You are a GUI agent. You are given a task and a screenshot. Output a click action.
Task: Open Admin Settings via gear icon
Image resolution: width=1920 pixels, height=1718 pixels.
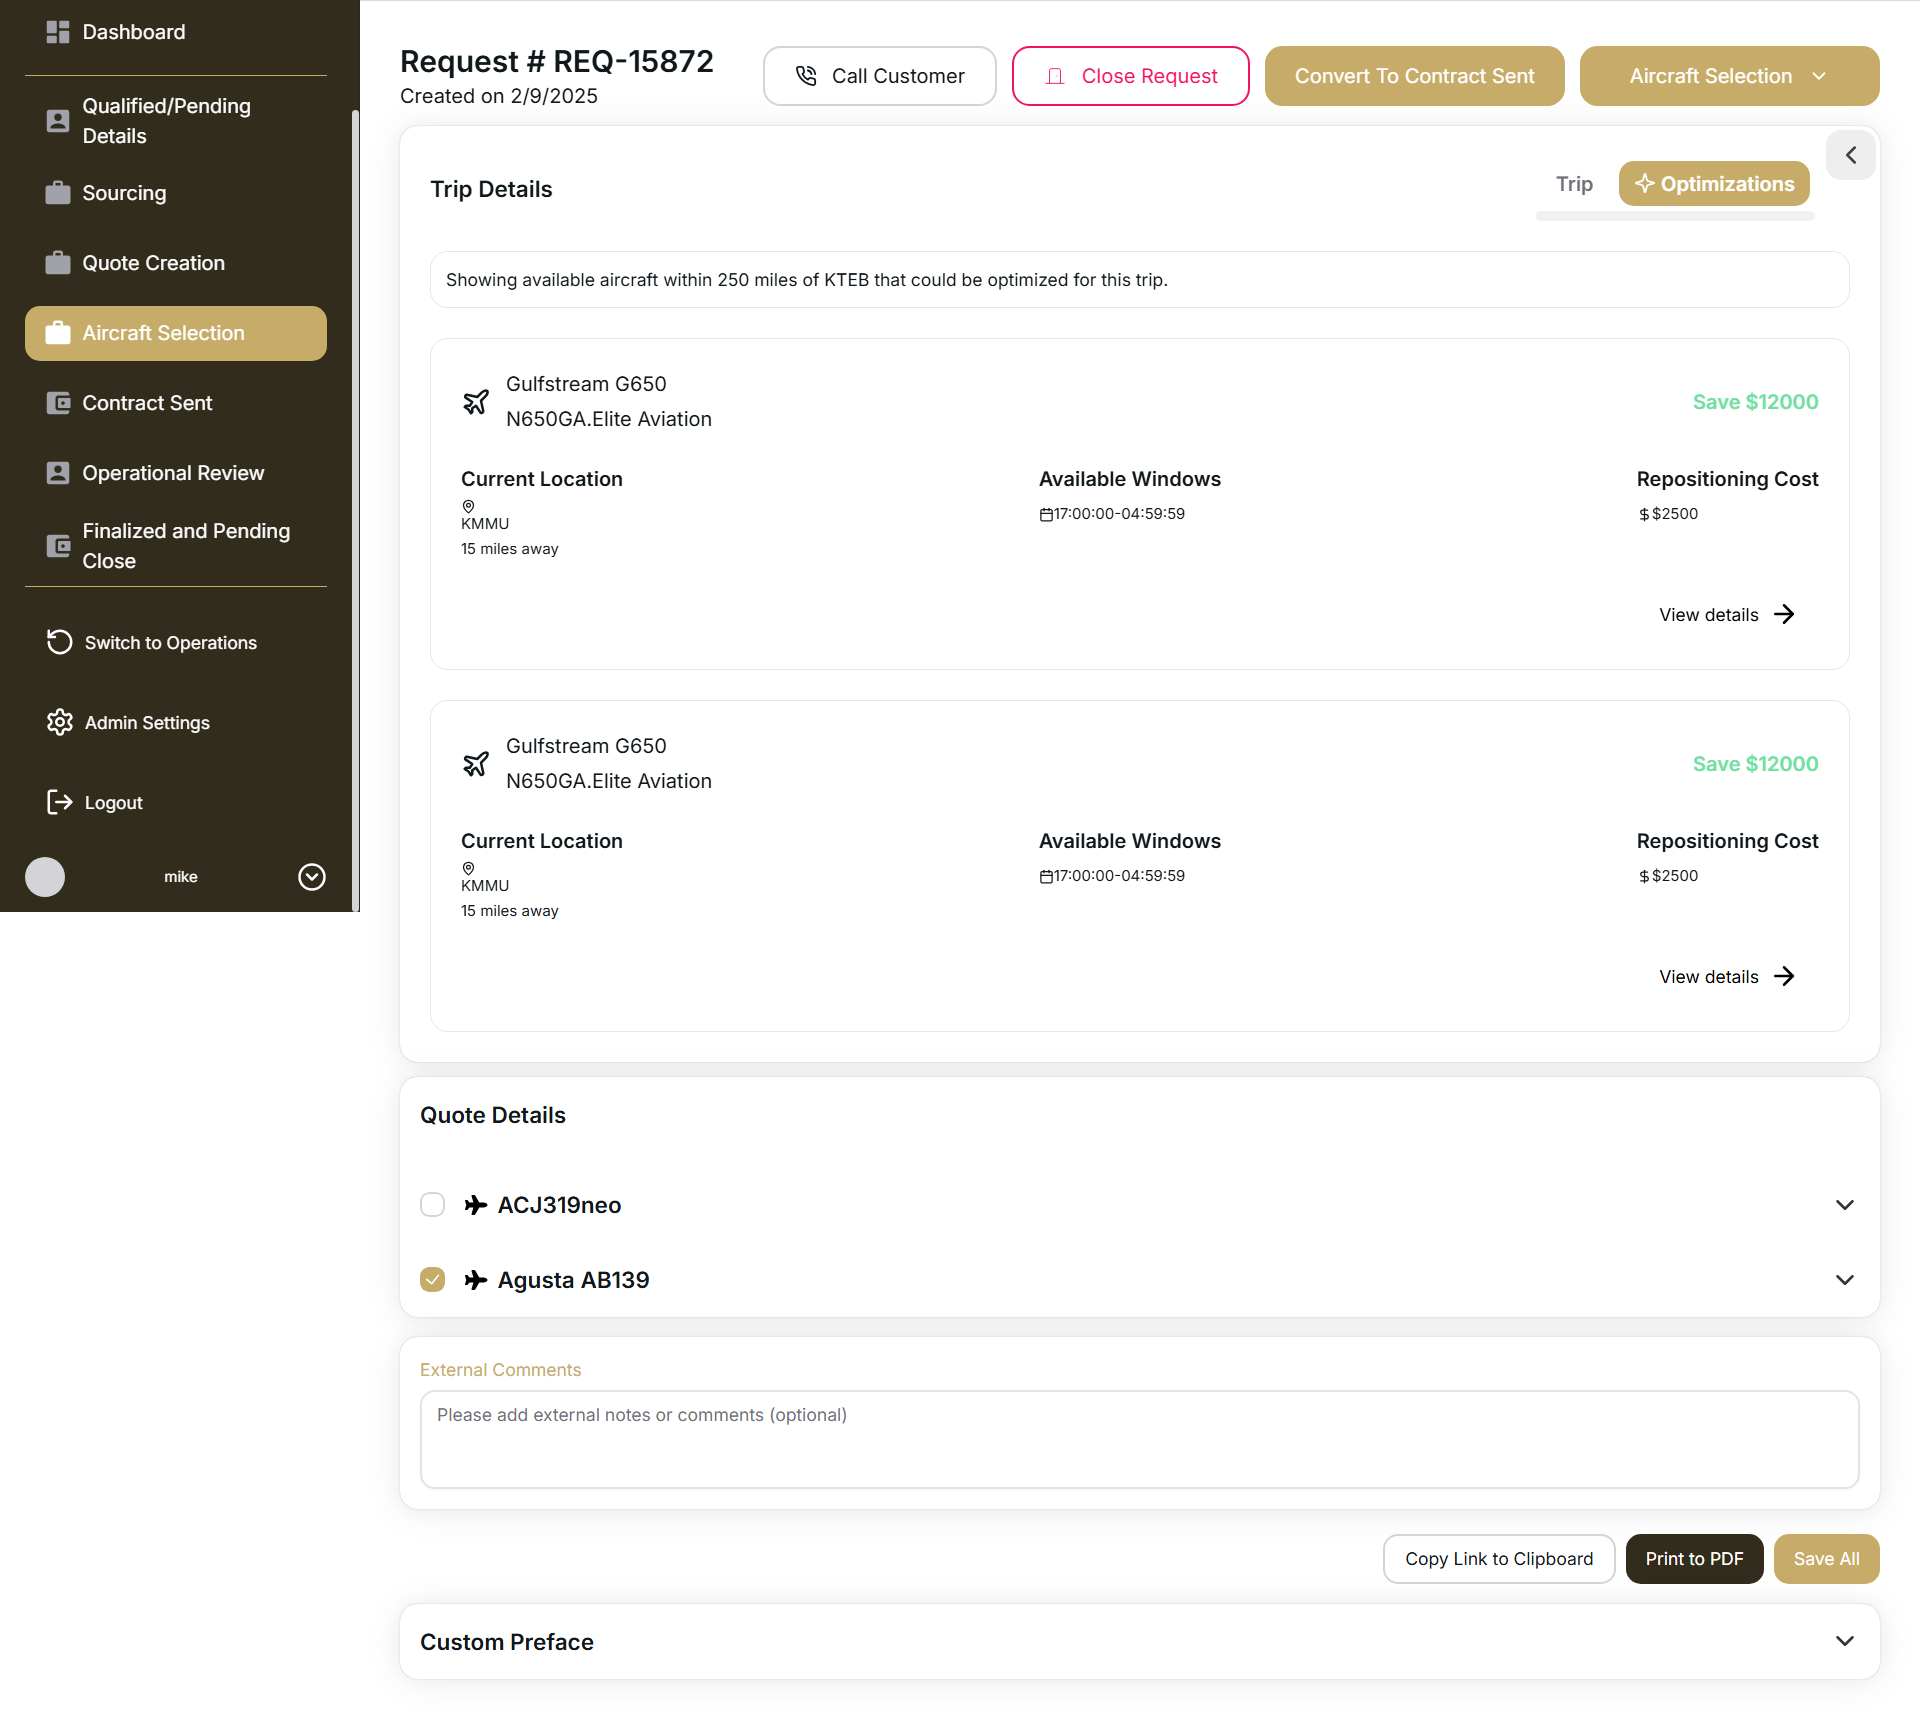click(x=59, y=722)
